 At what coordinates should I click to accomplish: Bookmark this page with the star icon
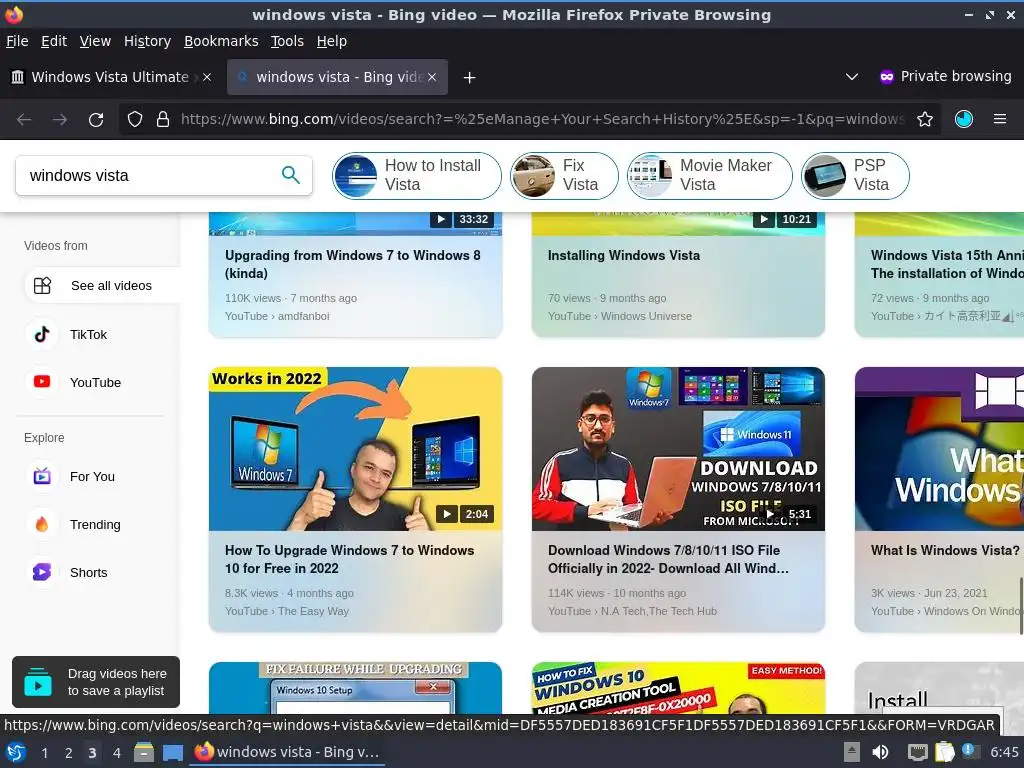click(x=925, y=120)
